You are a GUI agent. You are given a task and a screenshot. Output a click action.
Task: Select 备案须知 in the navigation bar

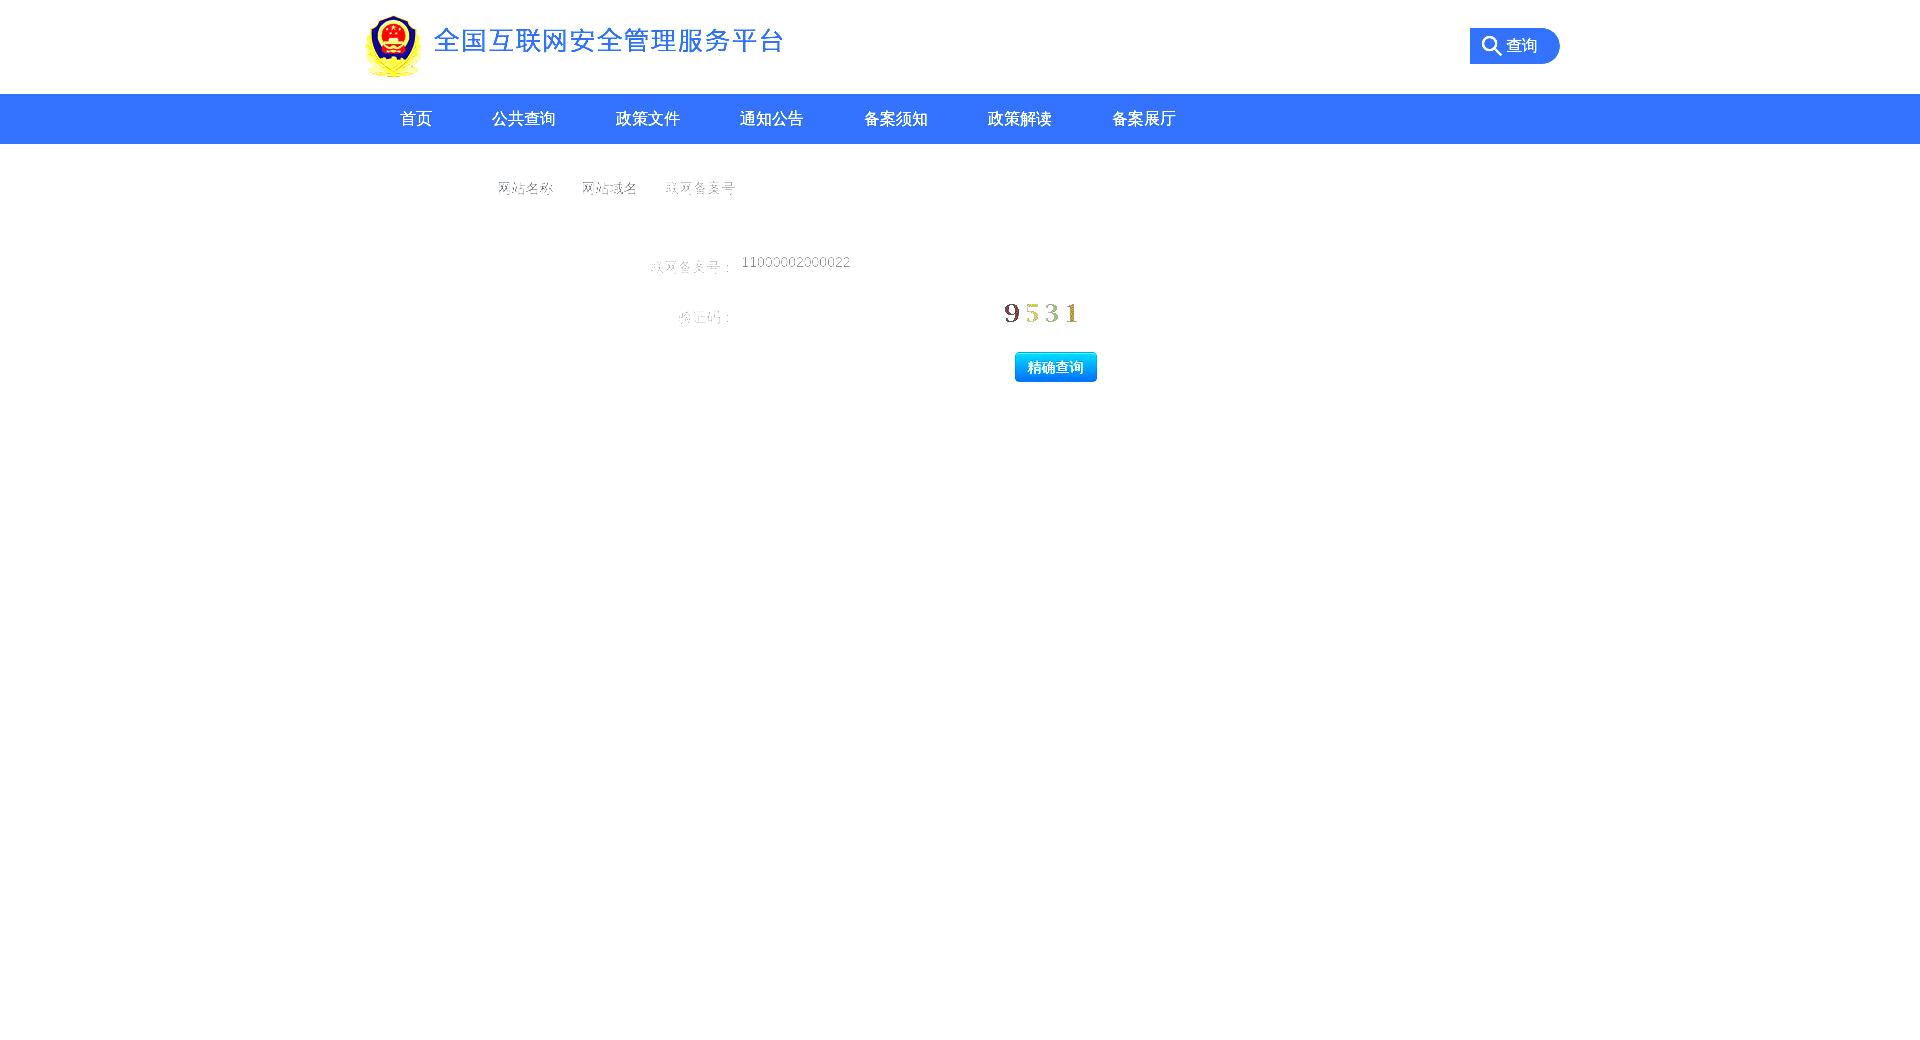tap(895, 119)
